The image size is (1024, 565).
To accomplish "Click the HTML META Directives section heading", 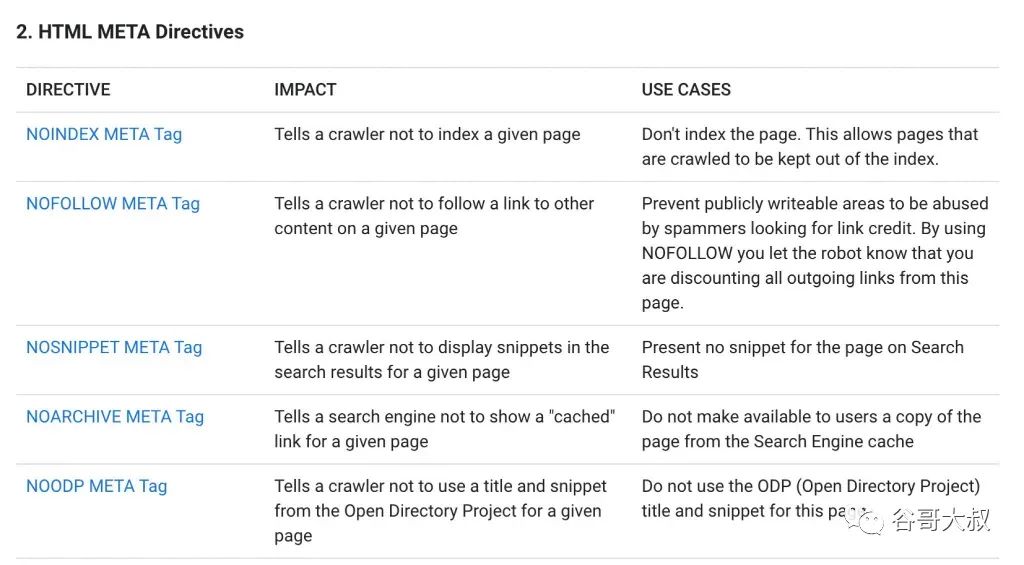I will 130,32.
